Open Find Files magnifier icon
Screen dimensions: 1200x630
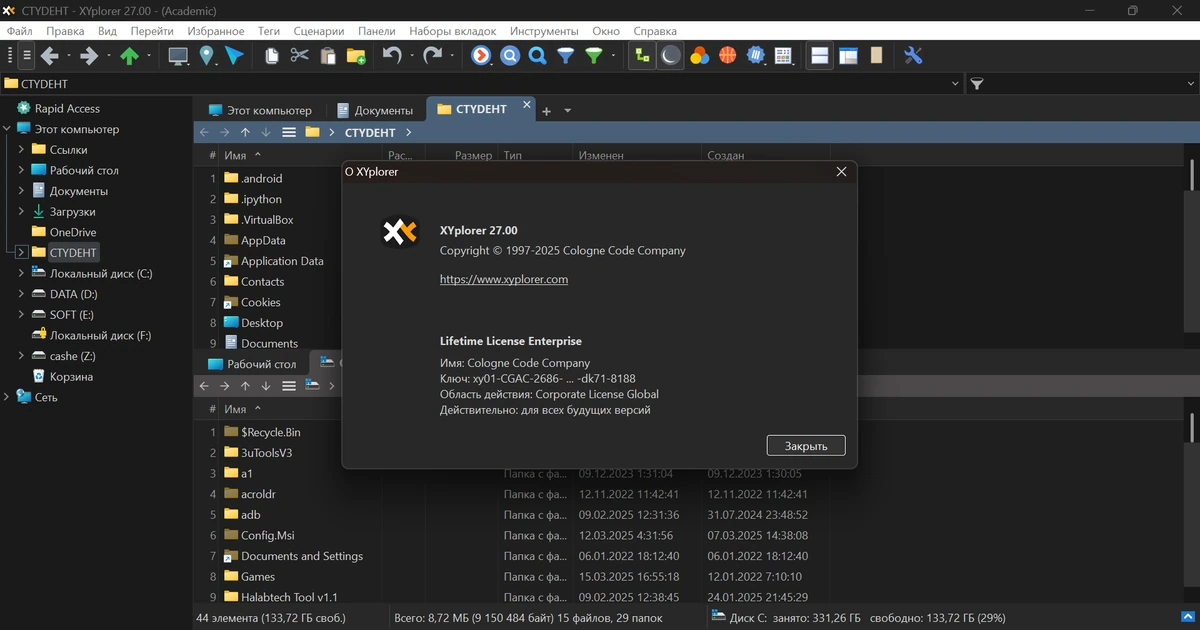tap(537, 56)
